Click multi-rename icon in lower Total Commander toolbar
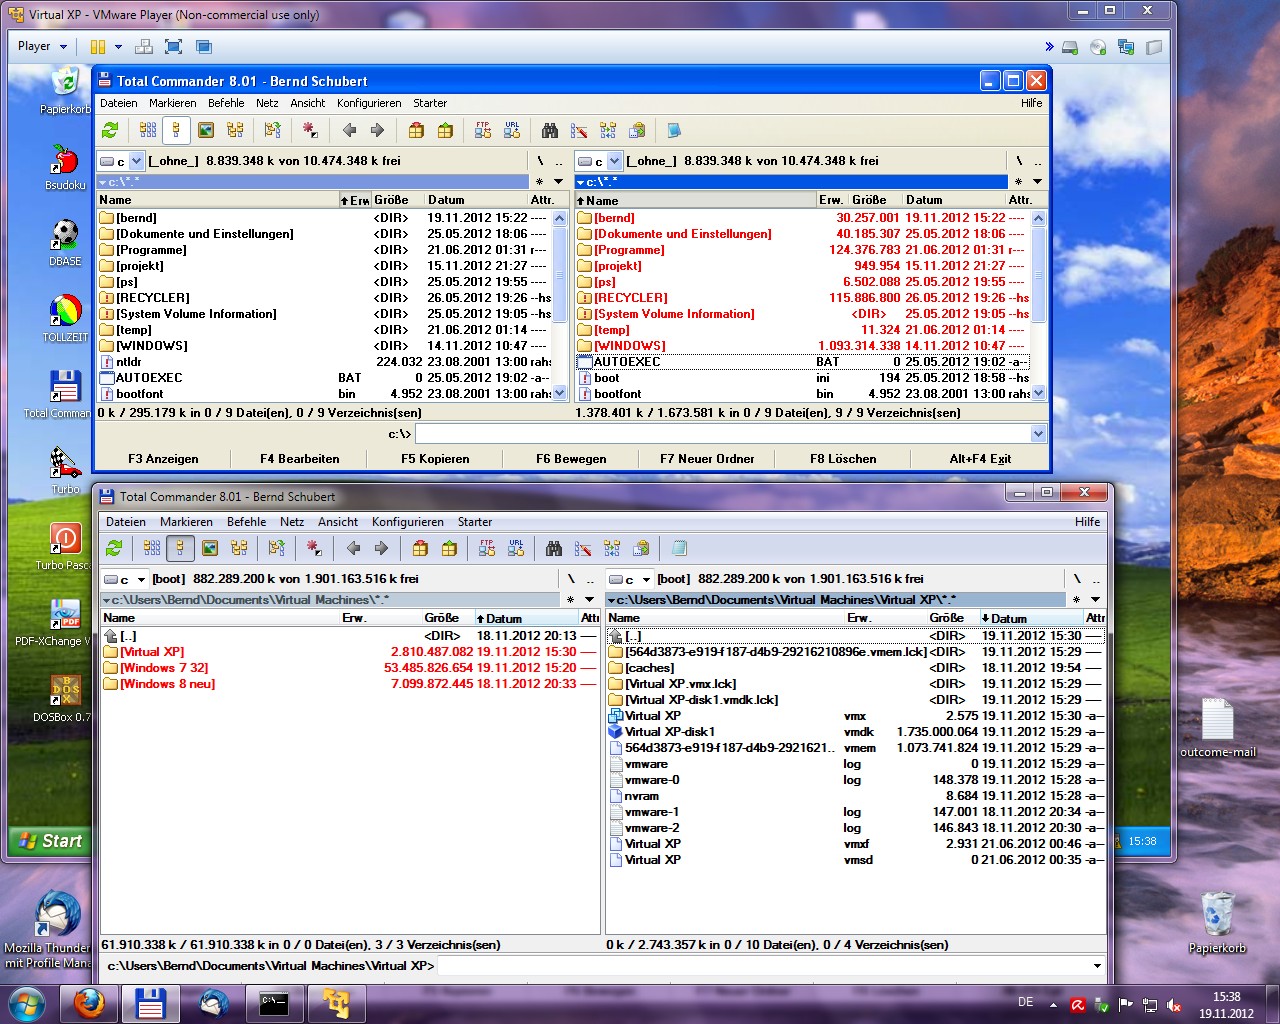This screenshot has width=1280, height=1024. pyautogui.click(x=583, y=548)
